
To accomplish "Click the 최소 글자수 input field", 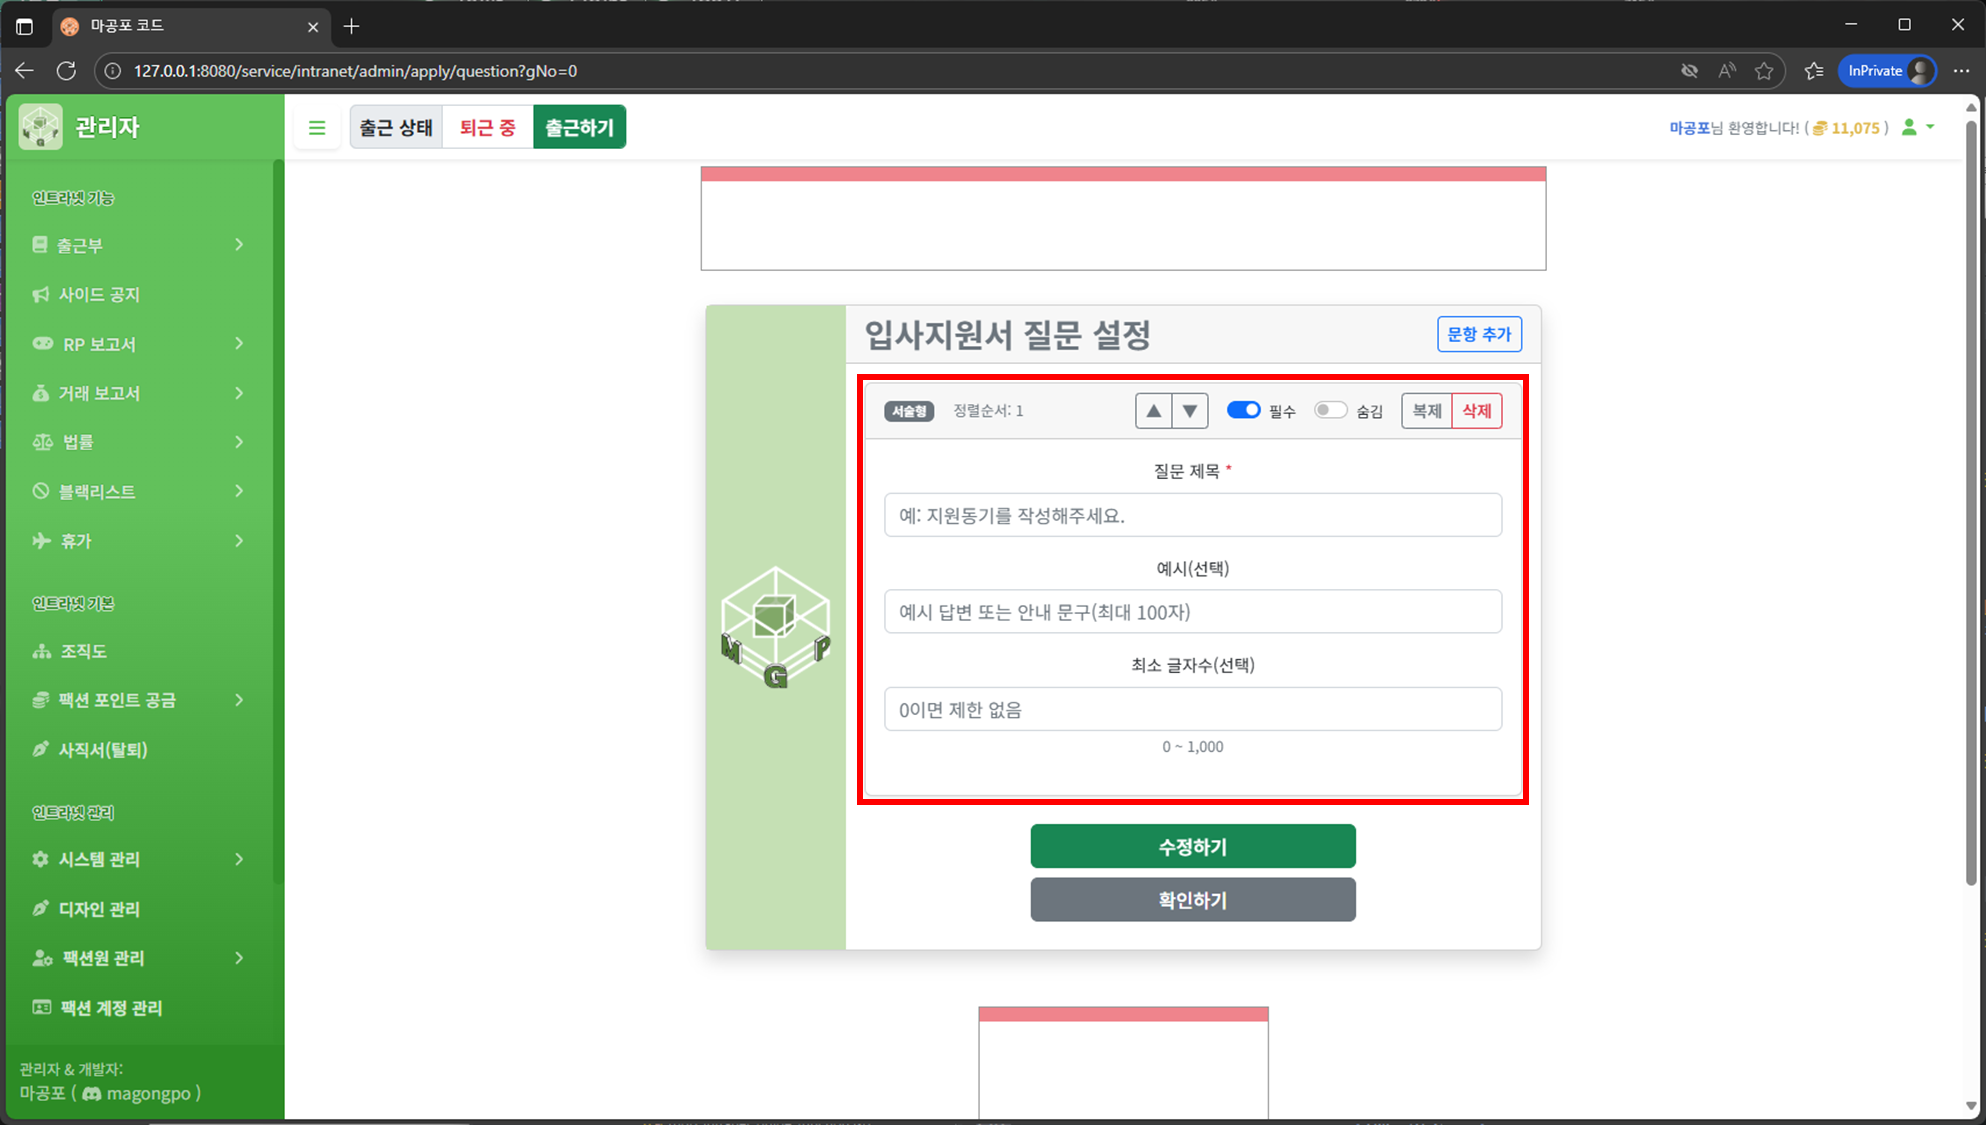I will tap(1193, 709).
